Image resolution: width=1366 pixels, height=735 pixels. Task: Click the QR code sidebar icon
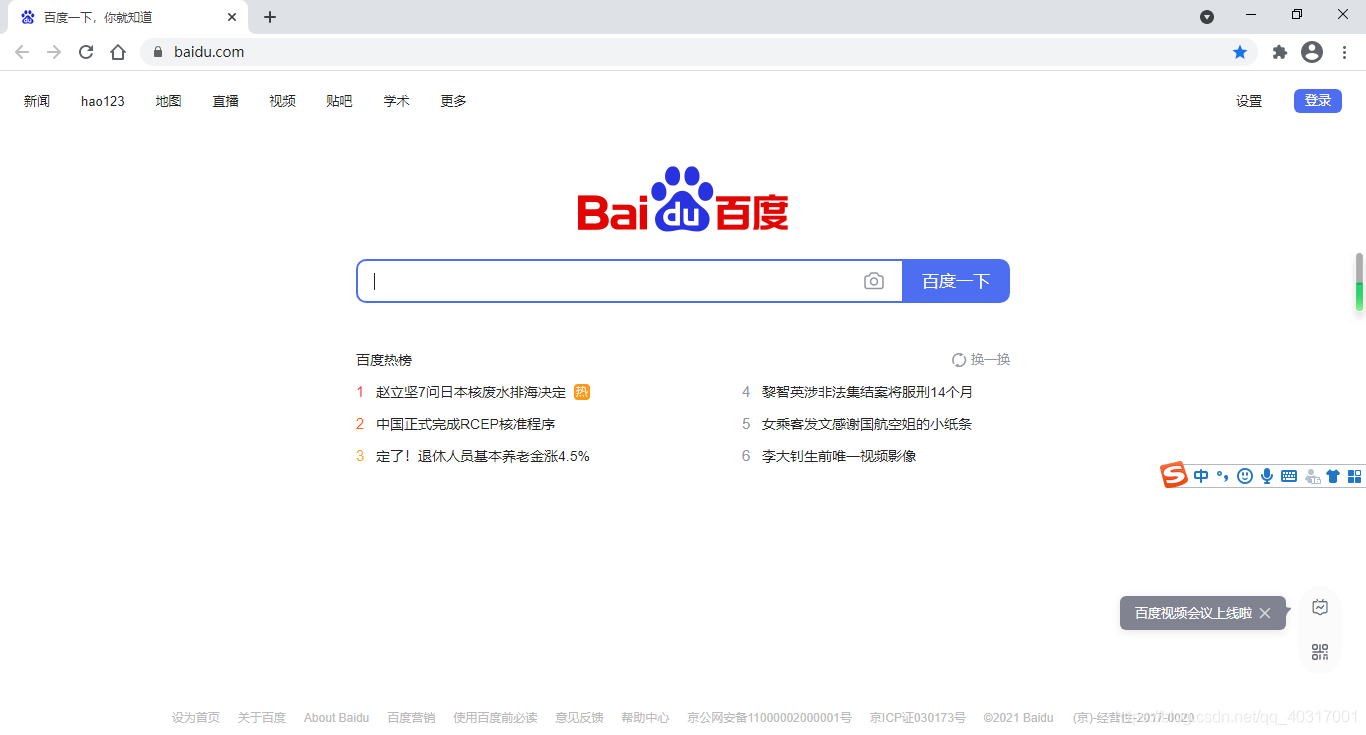coord(1320,653)
